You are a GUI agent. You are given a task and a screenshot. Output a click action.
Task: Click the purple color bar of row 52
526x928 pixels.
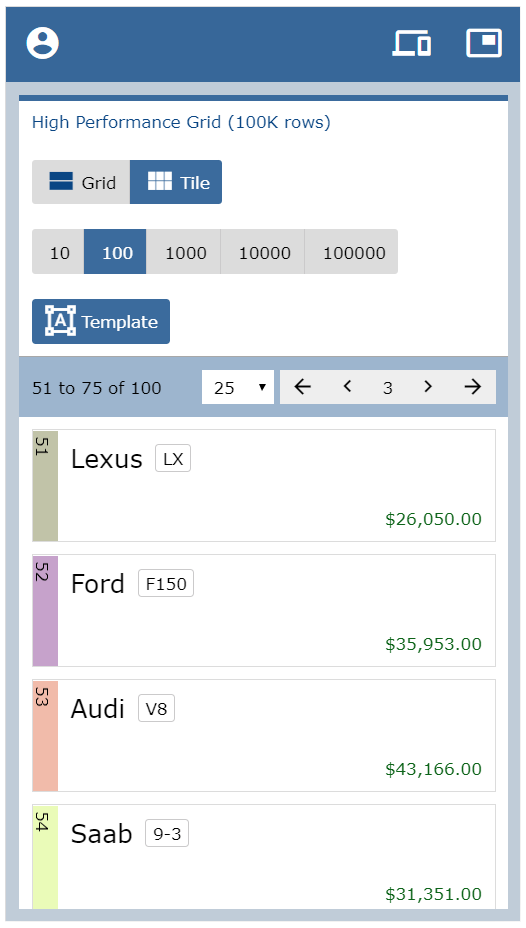(x=46, y=611)
